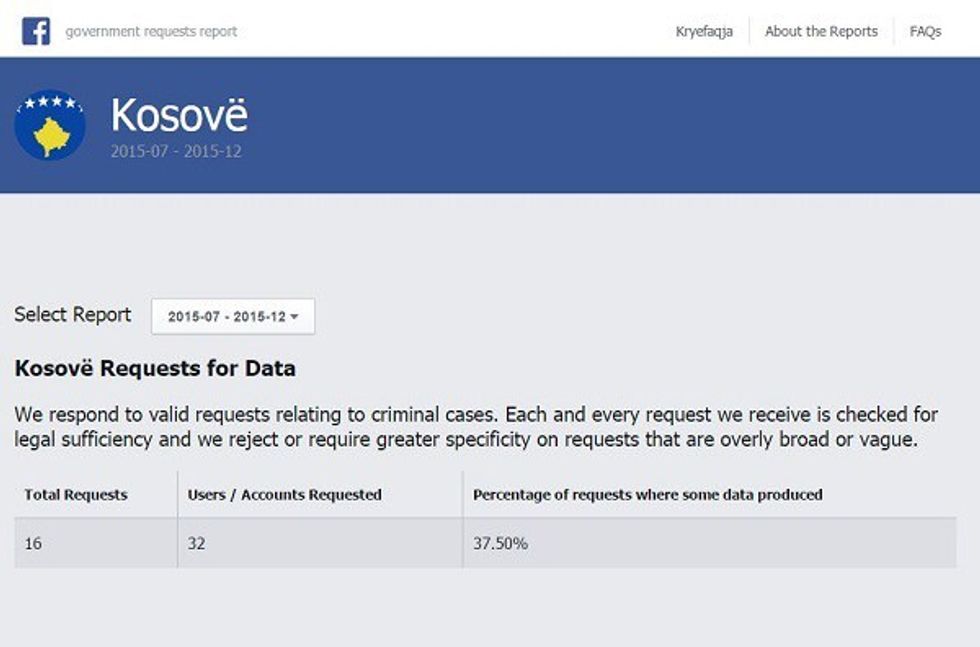Open About the Reports
The height and width of the screenshot is (647, 980).
click(821, 31)
